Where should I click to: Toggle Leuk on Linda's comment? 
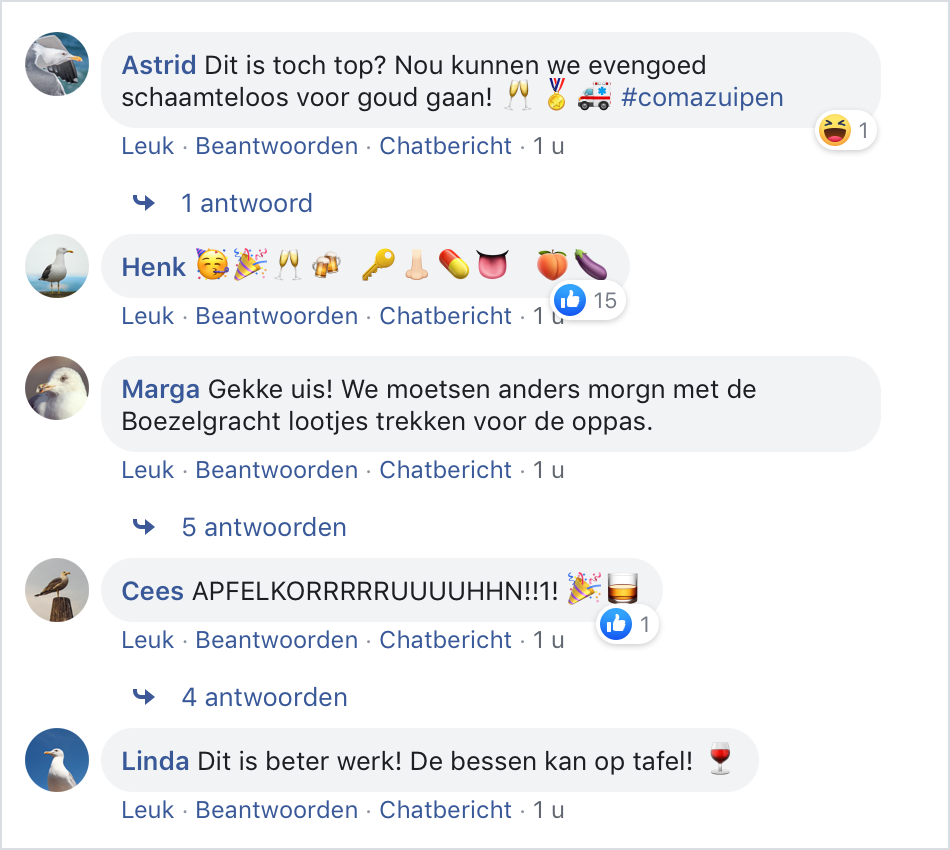pos(148,810)
